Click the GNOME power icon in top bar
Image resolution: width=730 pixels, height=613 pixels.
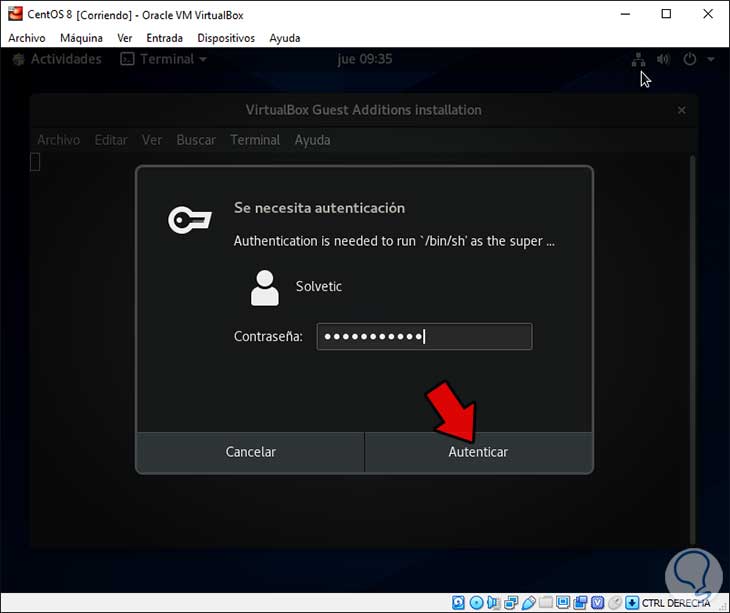689,59
